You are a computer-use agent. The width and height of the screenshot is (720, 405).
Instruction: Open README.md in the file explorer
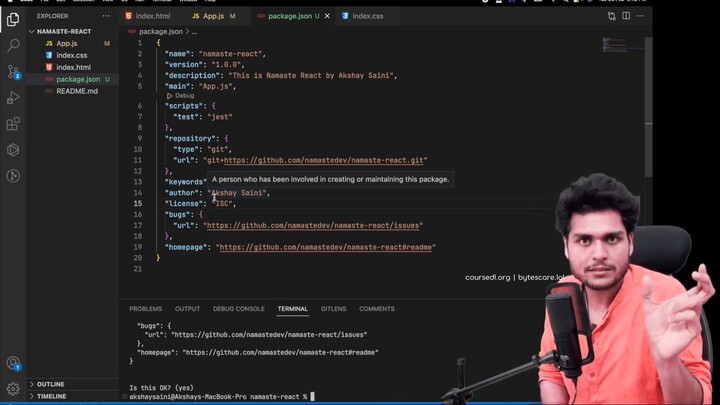pos(73,91)
